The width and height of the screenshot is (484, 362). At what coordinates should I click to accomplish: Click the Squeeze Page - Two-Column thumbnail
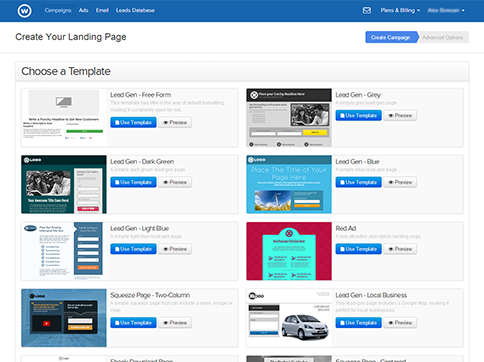tap(64, 318)
